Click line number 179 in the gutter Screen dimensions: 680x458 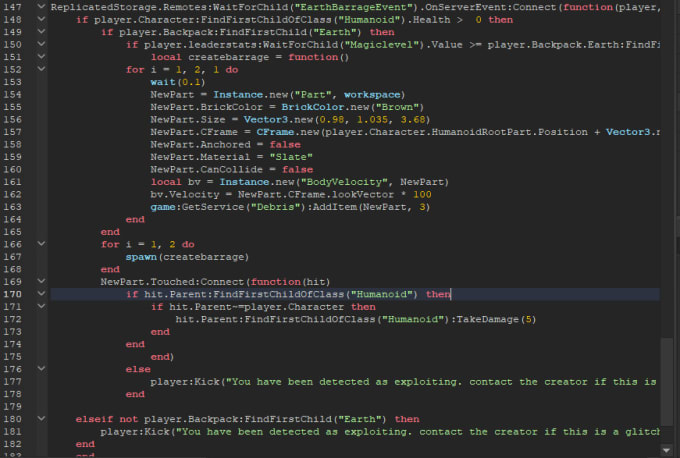click(13, 406)
